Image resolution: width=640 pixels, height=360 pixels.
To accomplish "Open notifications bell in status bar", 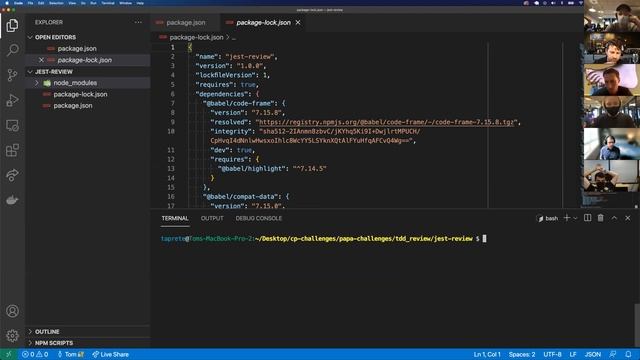I will (628, 354).
